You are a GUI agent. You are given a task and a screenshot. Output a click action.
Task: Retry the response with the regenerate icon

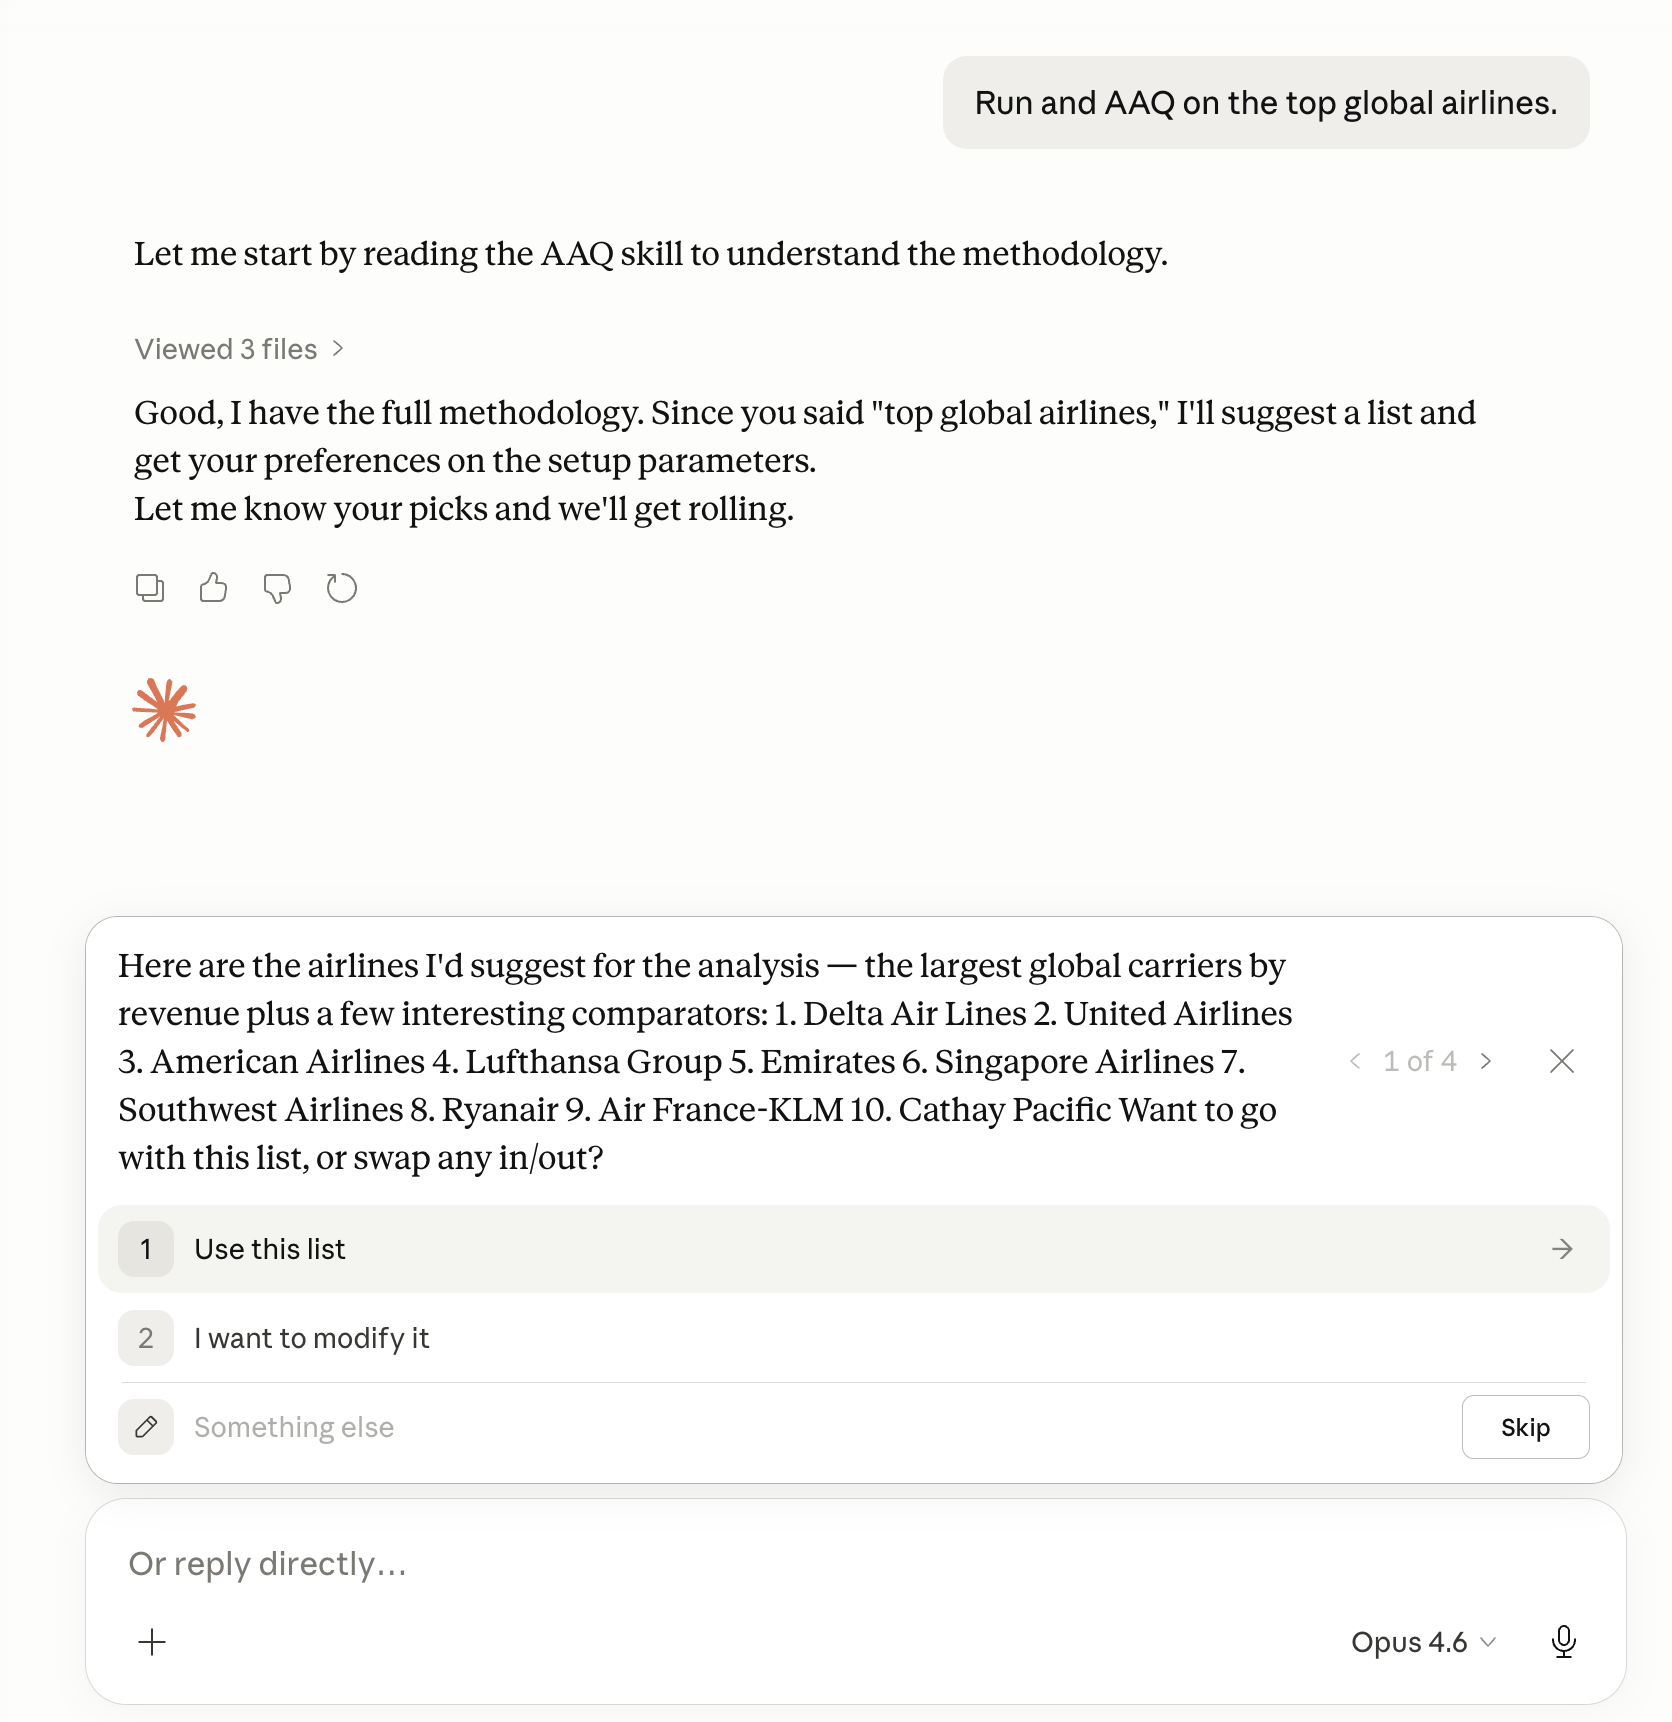[341, 588]
